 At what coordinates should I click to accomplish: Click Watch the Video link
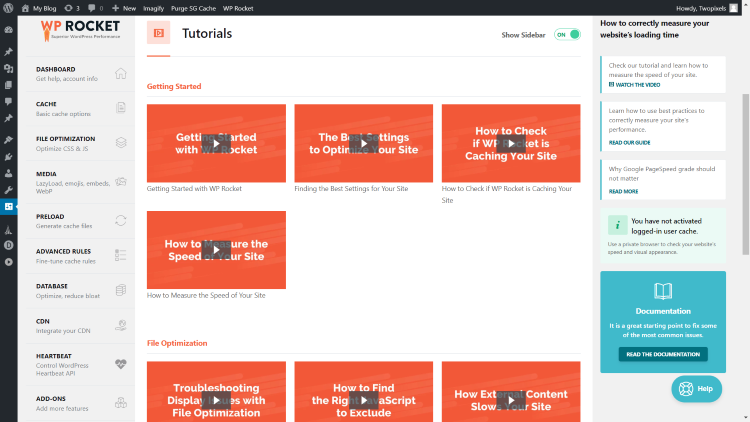(x=634, y=85)
